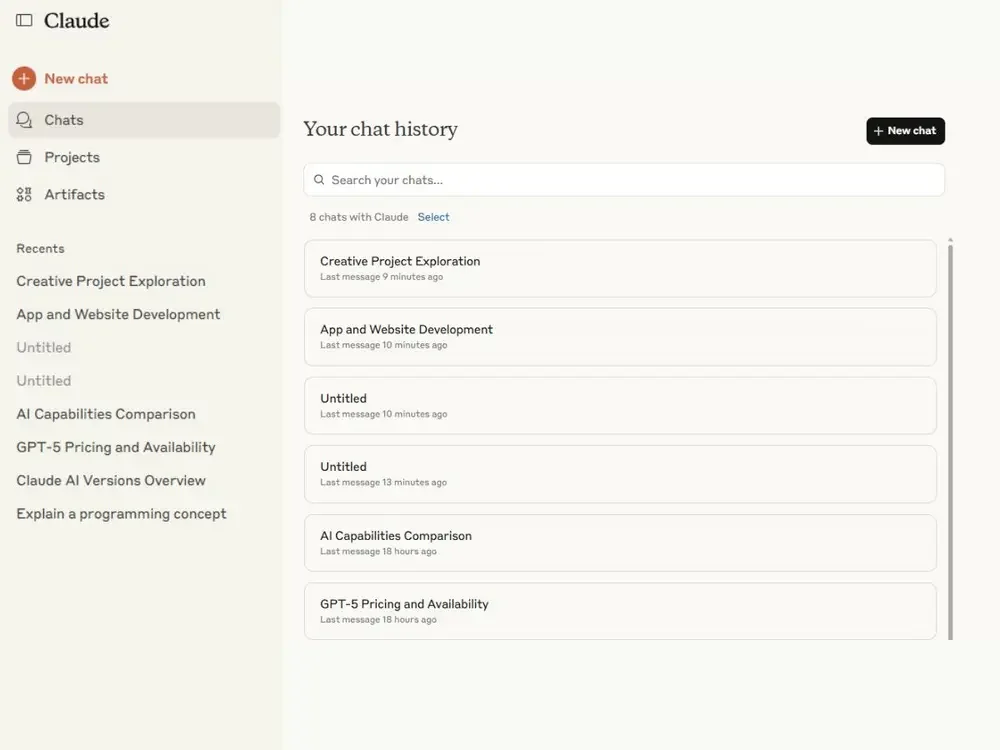
Task: Open Claude AI Versions Overview in Recents
Action: click(111, 480)
